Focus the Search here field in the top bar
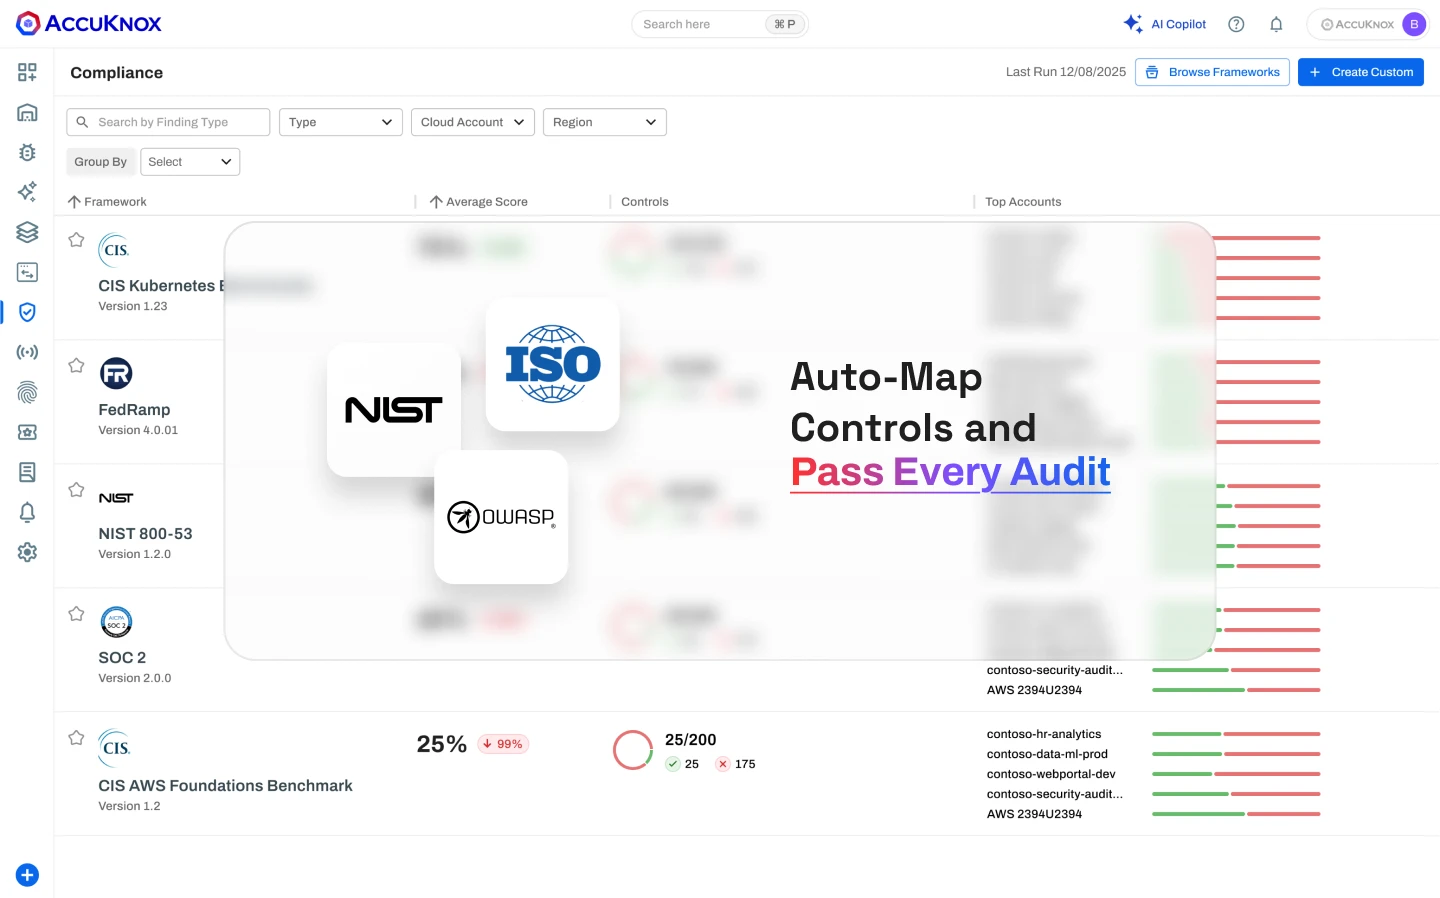The height and width of the screenshot is (898, 1440). (x=720, y=24)
